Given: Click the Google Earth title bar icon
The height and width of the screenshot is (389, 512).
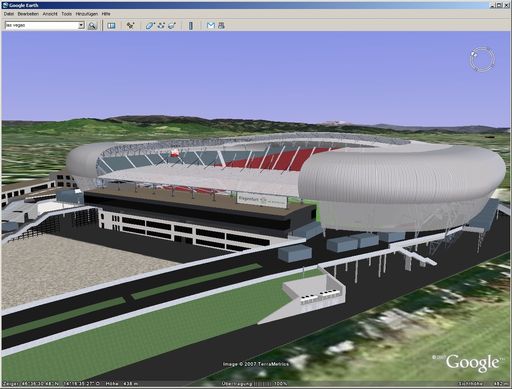Looking at the screenshot, I should 5,5.
